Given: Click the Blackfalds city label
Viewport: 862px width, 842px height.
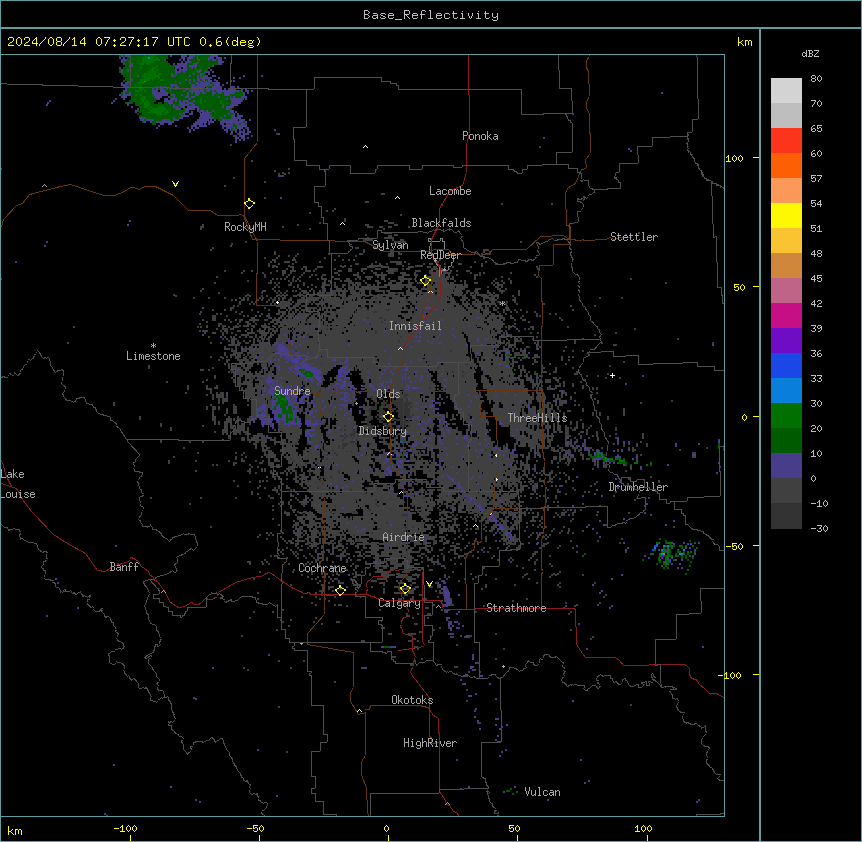Looking at the screenshot, I should [441, 223].
